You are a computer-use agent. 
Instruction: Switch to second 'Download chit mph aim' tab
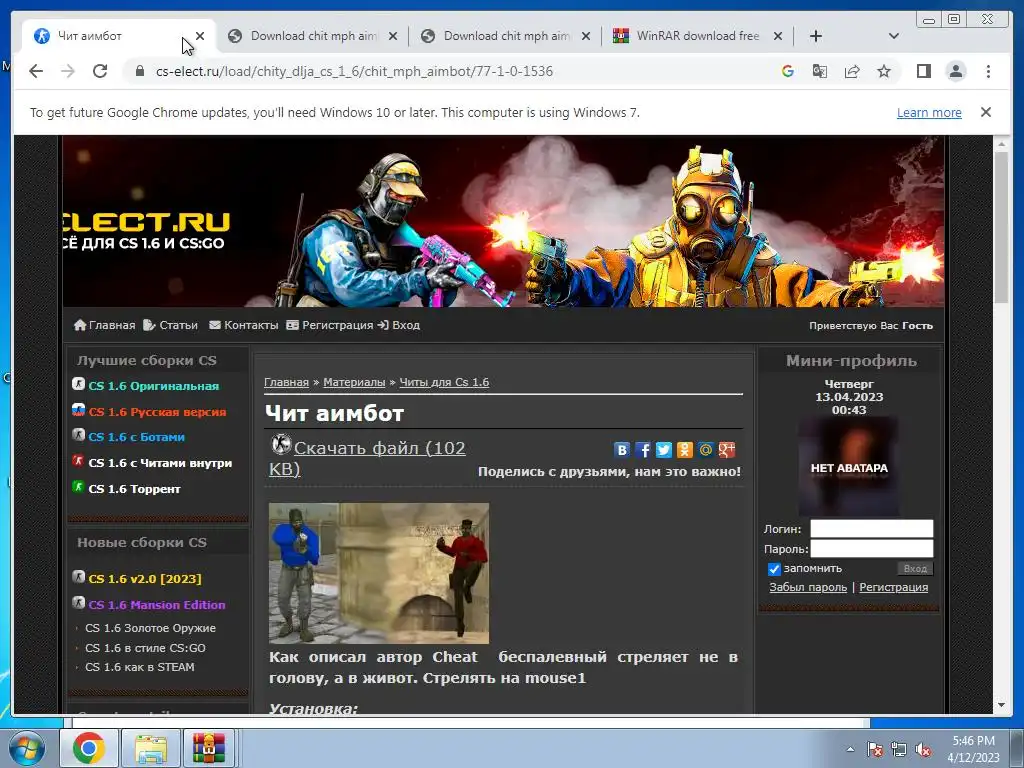312,36
